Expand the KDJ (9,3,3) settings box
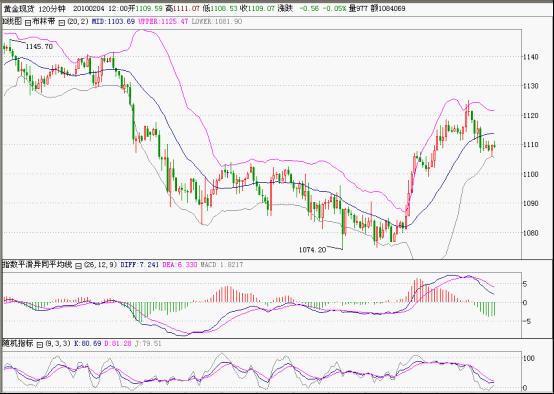The height and width of the screenshot is (394, 554). 40,345
